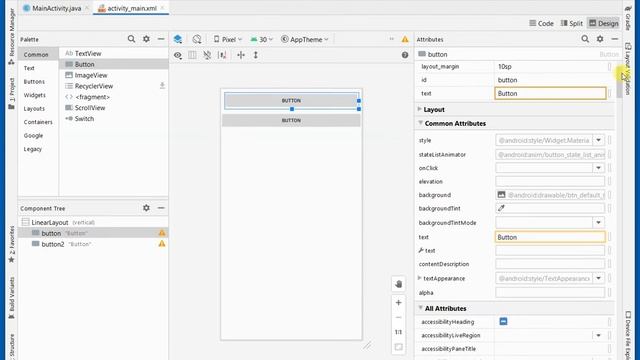The image size is (640, 360).
Task: Minimize the Palette panel
Action: (x=161, y=39)
